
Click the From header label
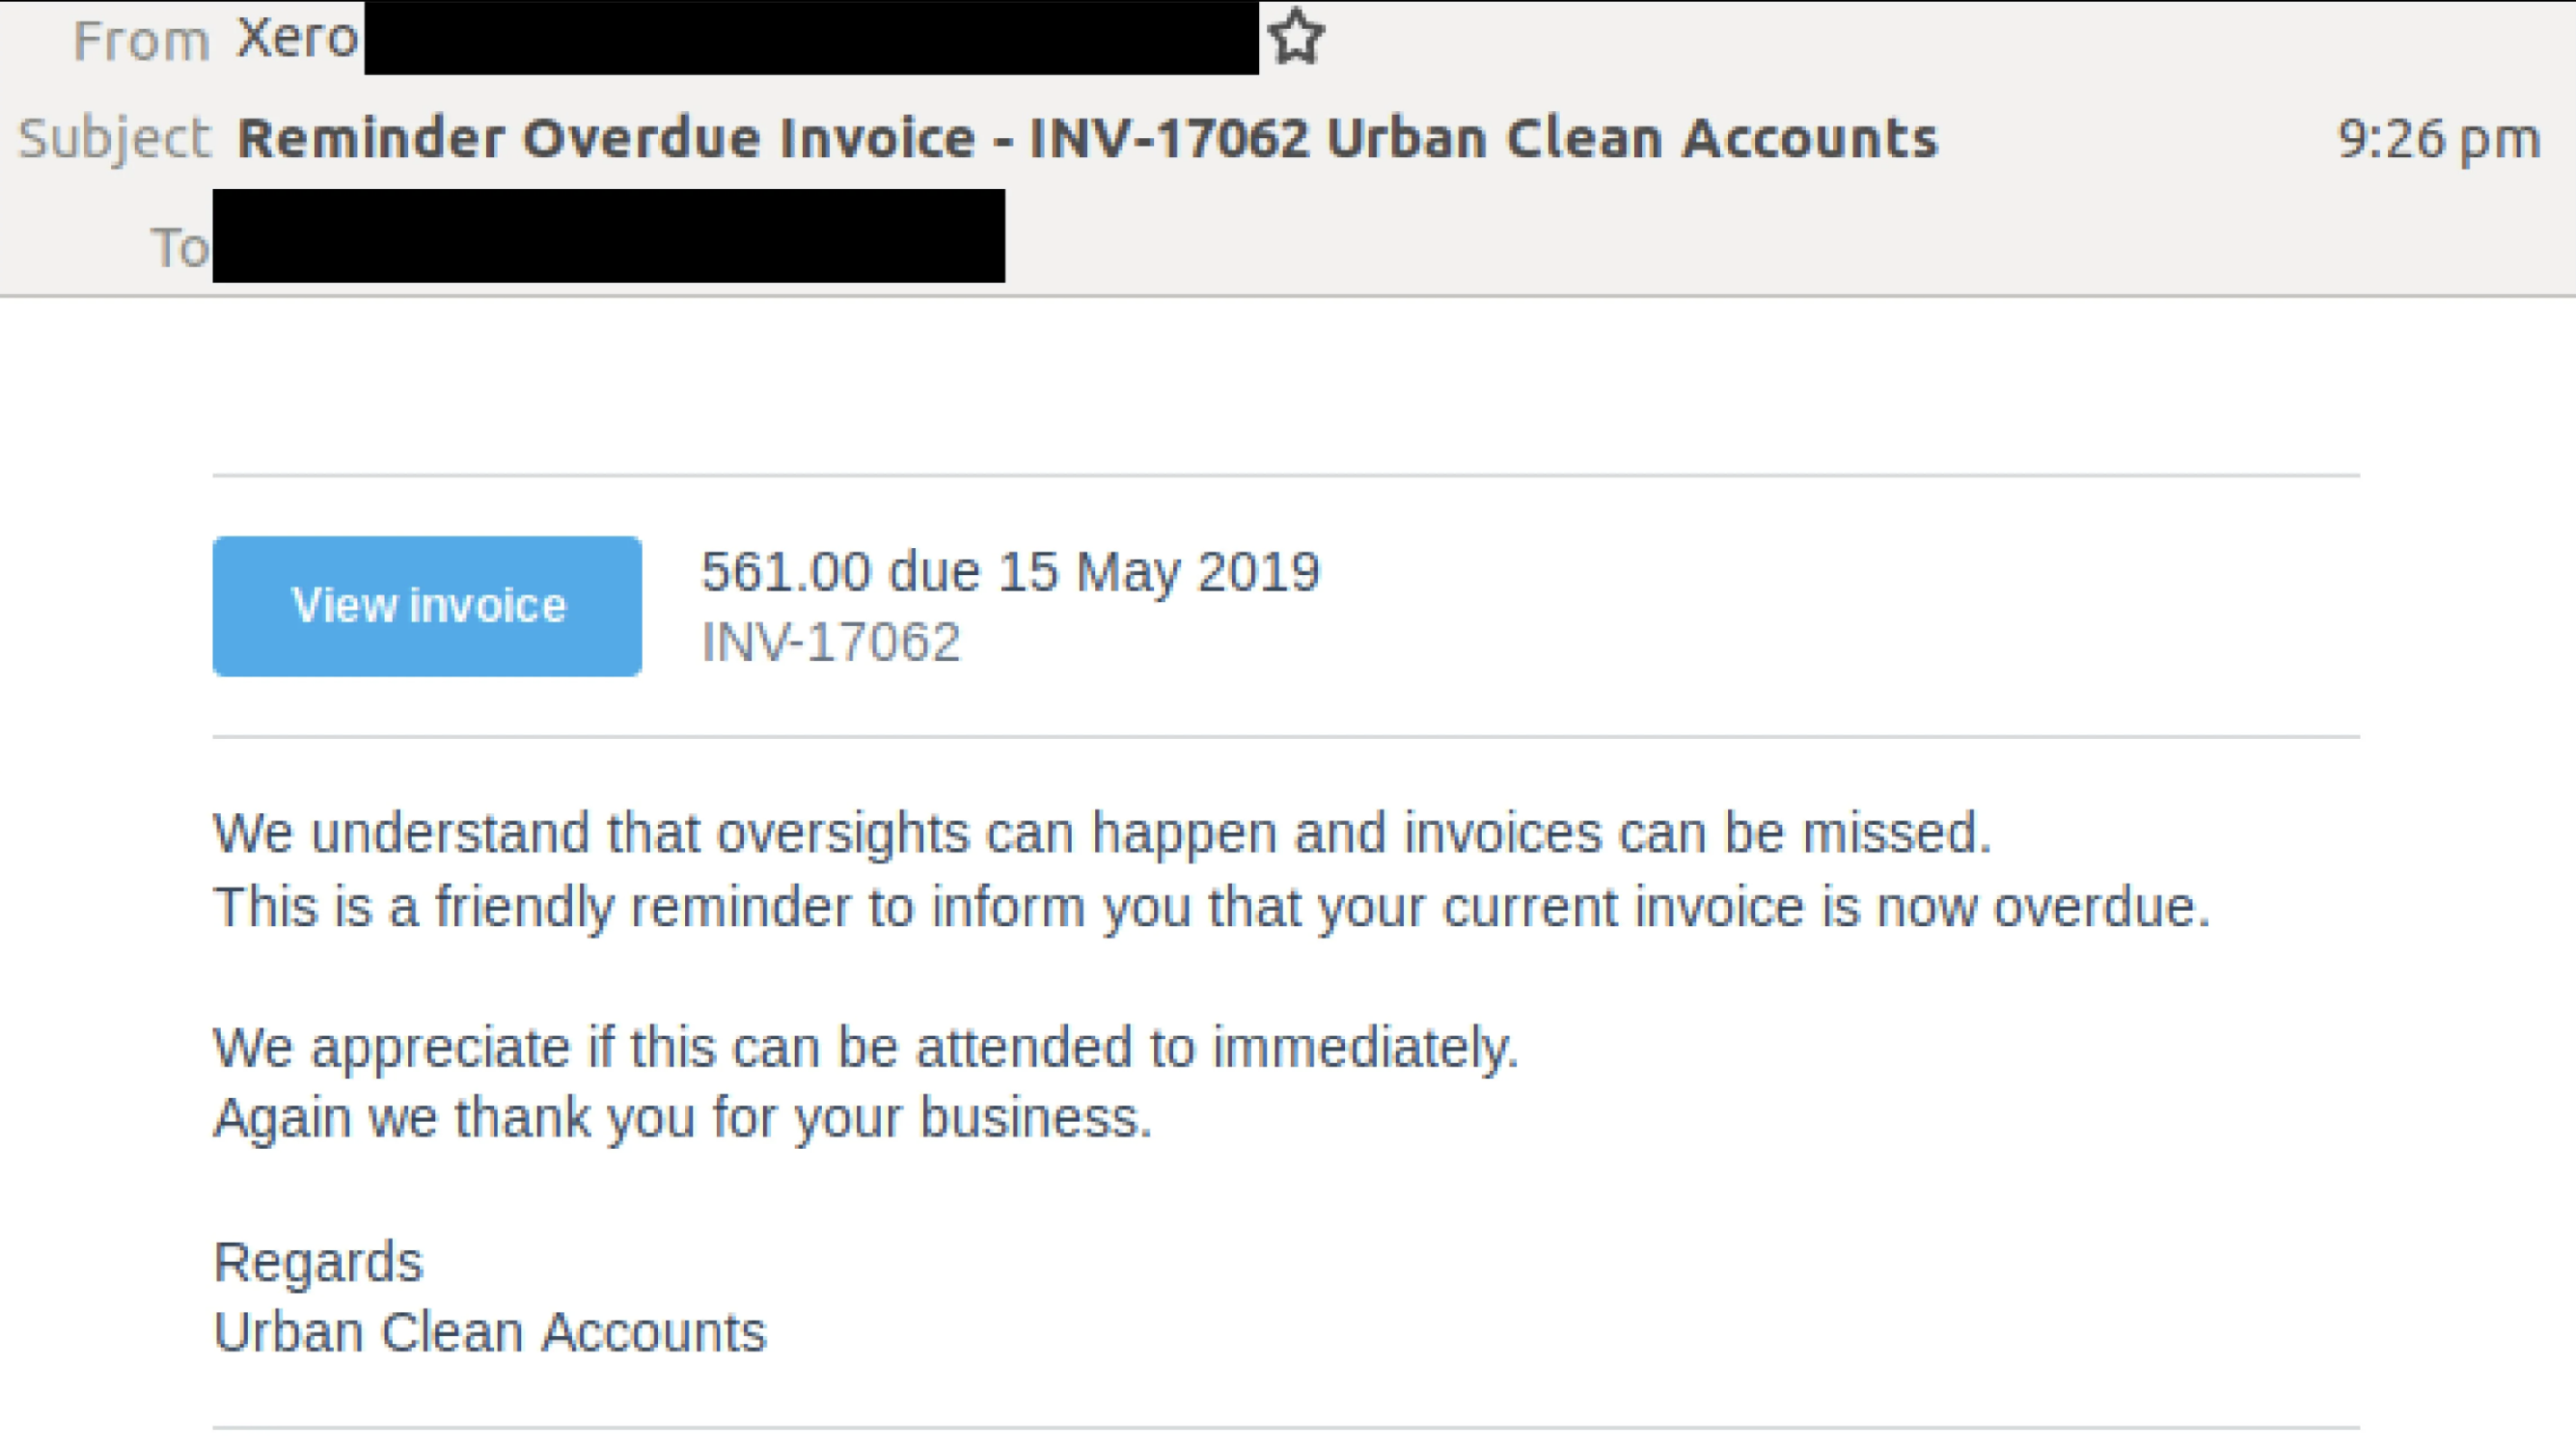point(141,41)
